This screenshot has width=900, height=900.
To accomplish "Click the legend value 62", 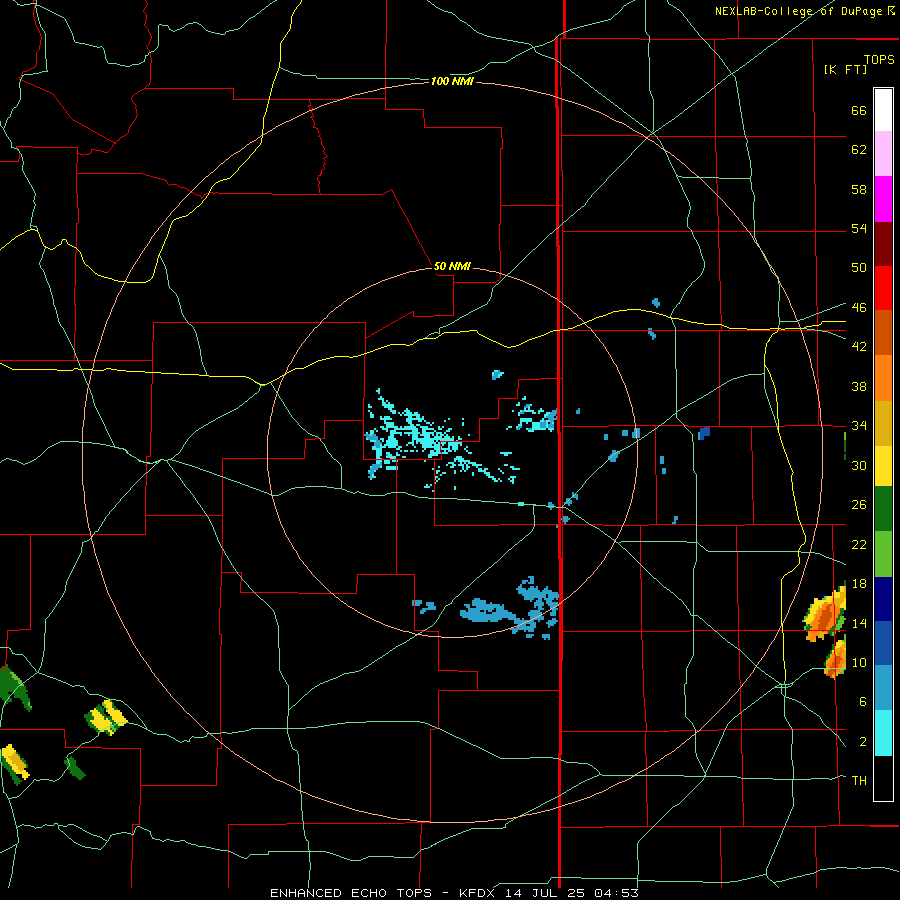I will [859, 150].
